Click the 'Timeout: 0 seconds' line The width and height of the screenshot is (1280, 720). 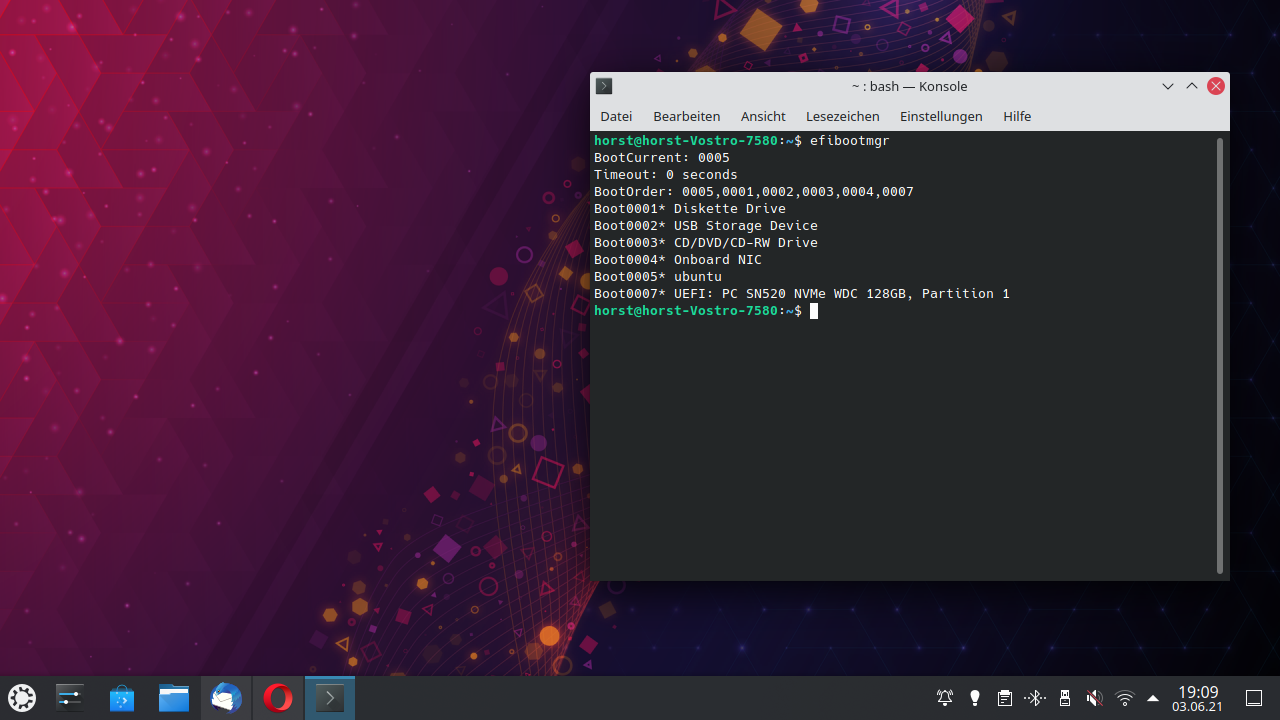pyautogui.click(x=666, y=175)
